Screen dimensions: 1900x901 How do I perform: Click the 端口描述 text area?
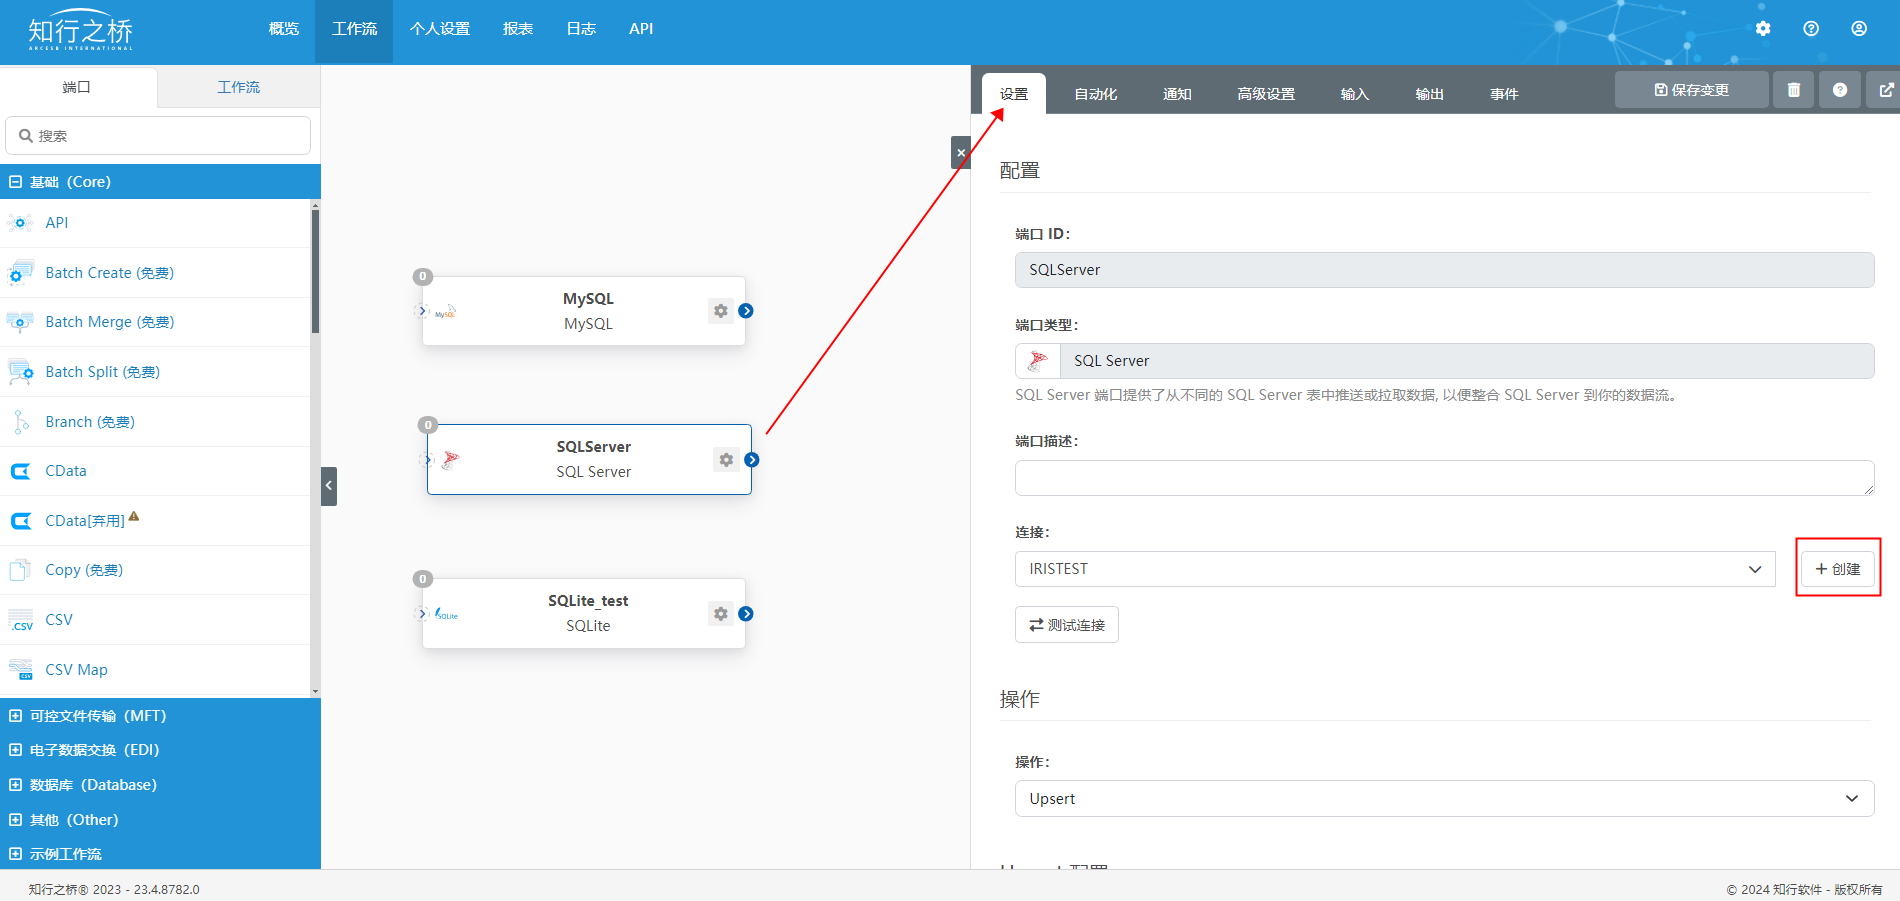click(x=1444, y=478)
